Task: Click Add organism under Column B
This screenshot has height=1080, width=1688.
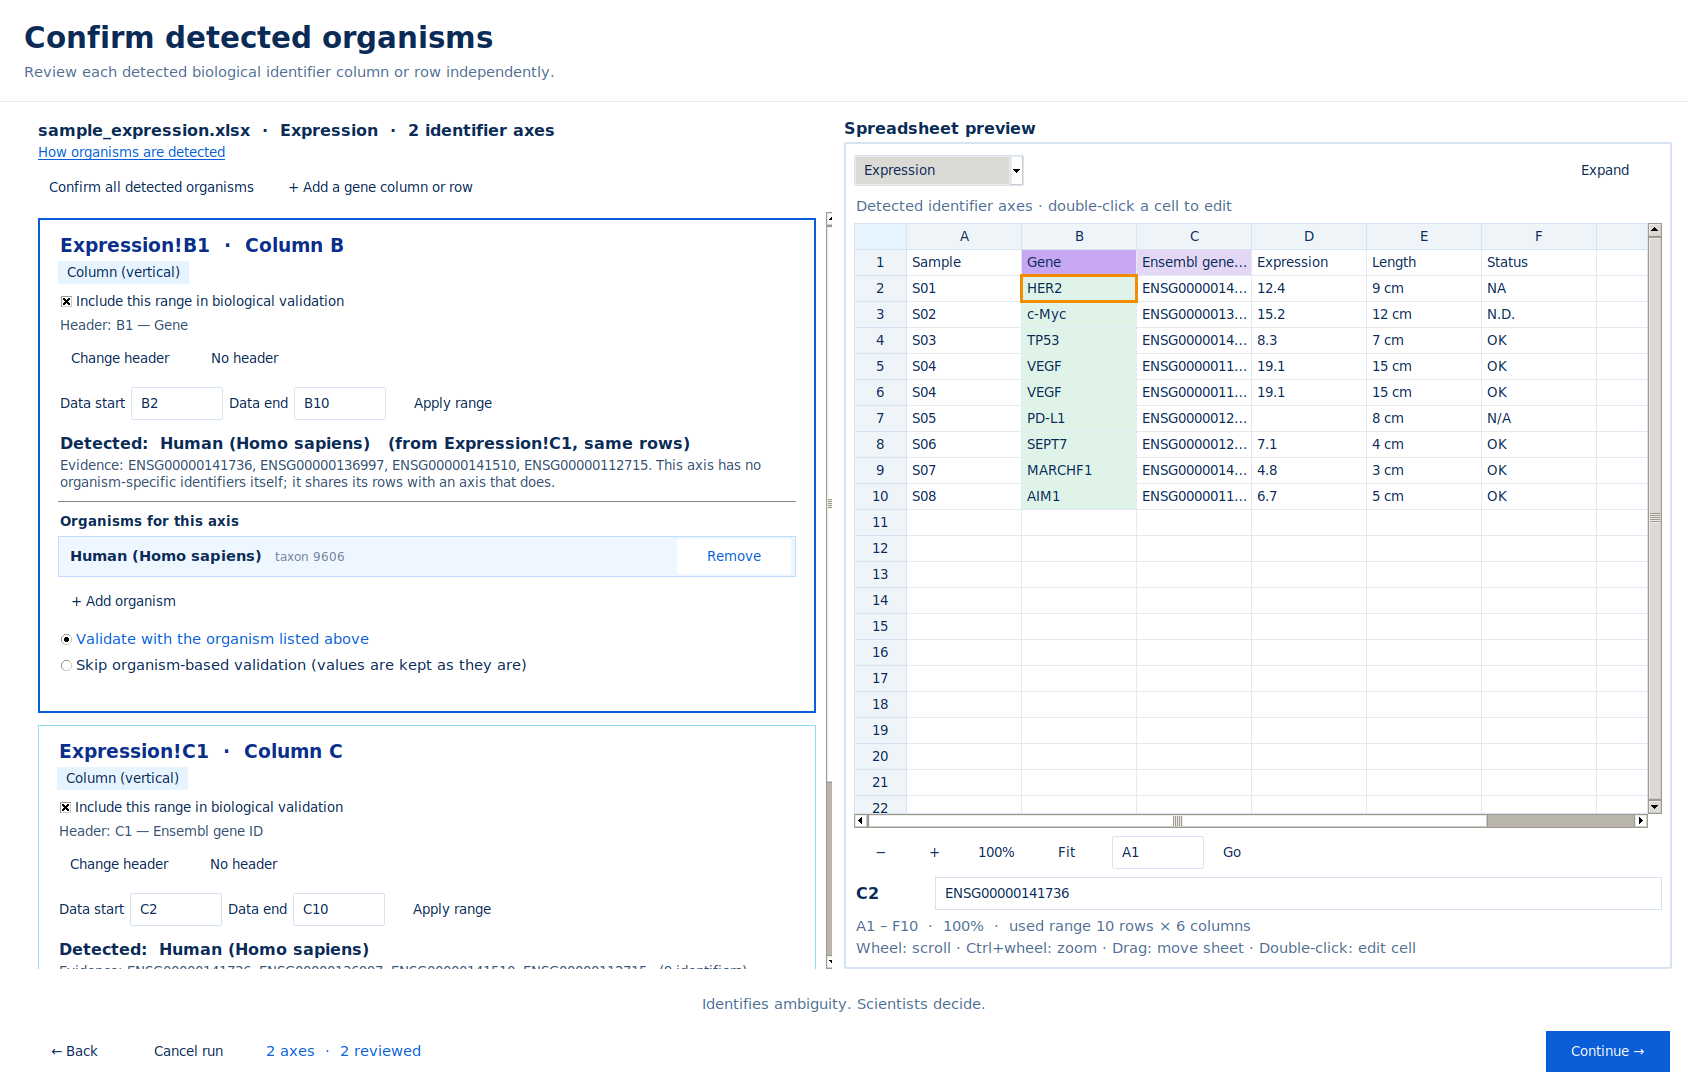Action: tap(124, 601)
